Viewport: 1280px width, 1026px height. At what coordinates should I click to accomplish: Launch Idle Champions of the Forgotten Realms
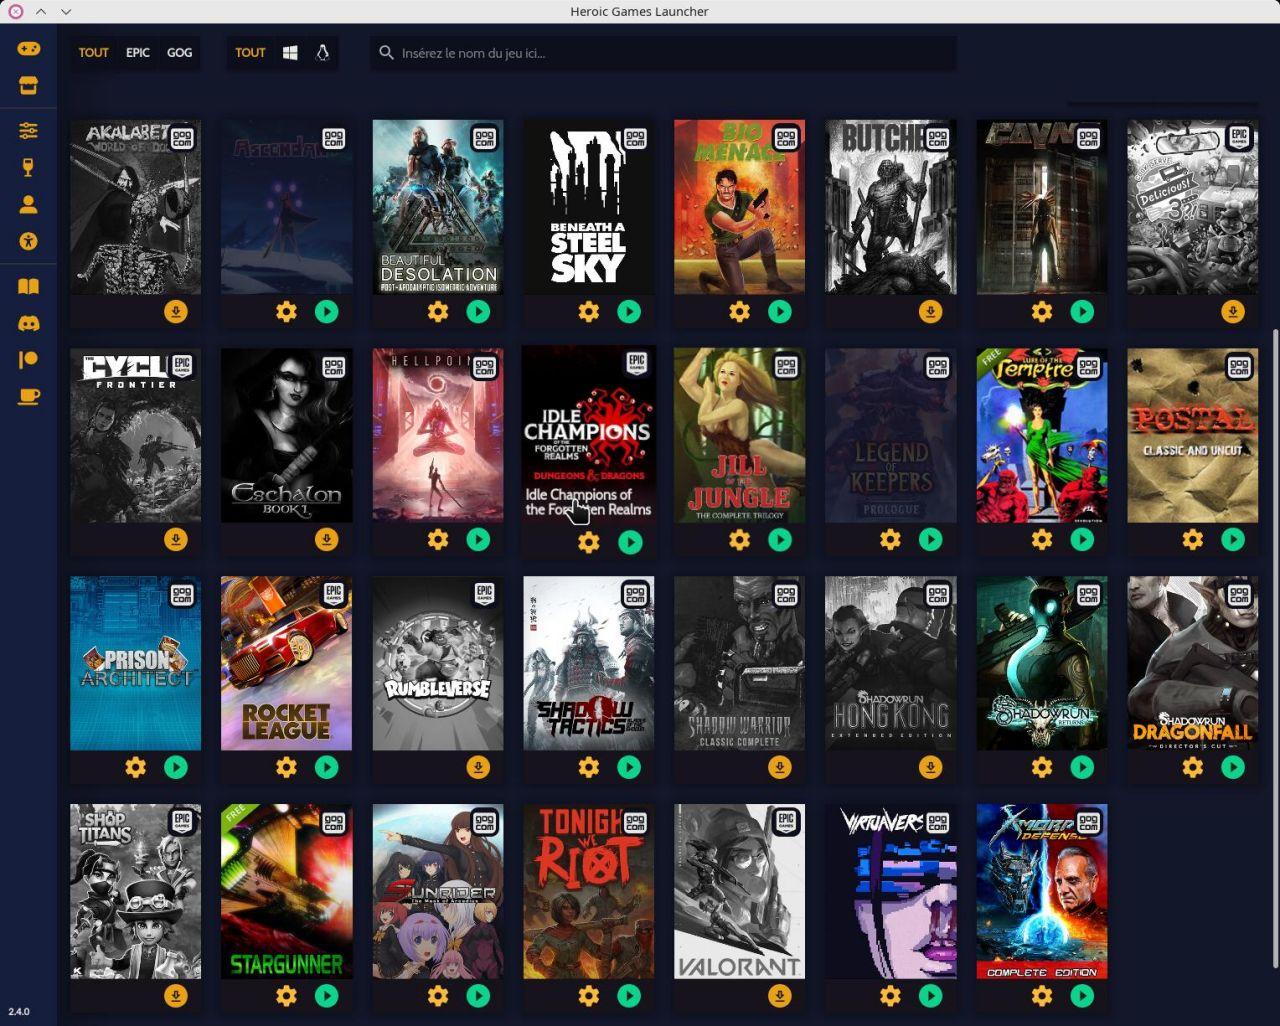pos(630,542)
